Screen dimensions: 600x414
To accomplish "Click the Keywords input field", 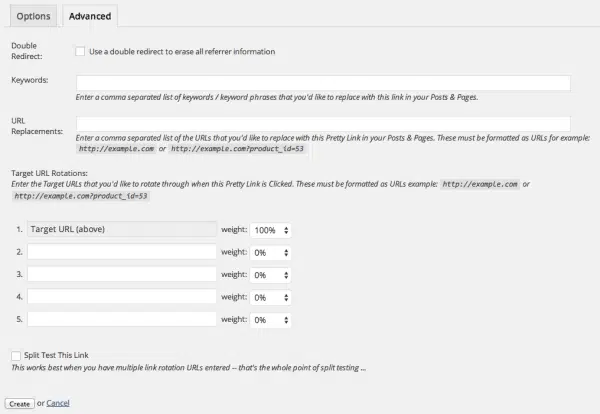I will 323,83.
